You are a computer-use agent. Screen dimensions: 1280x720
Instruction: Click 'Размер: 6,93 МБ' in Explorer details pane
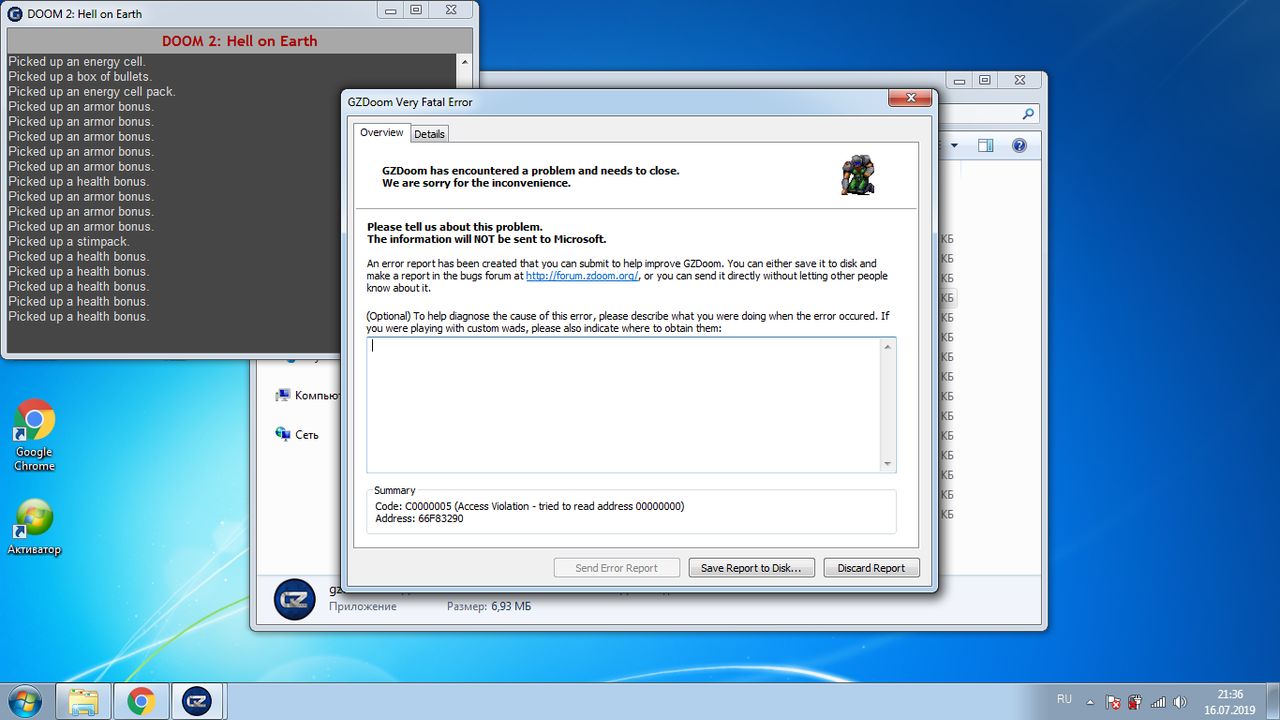click(489, 606)
